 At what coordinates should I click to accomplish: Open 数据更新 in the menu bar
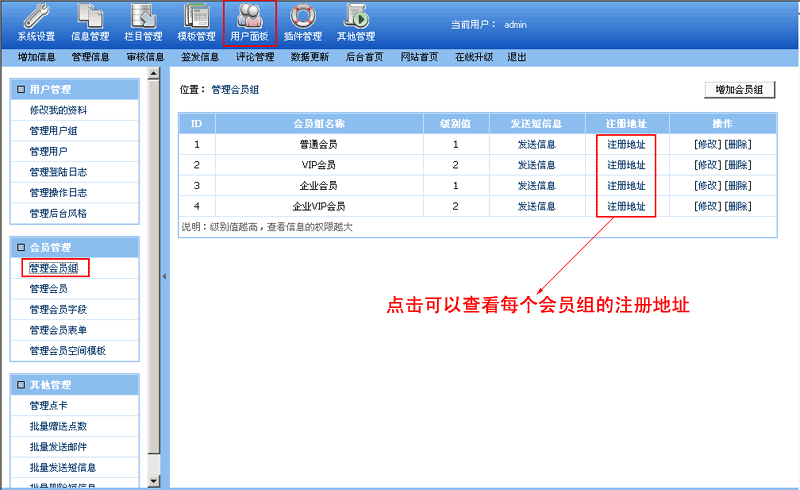pyautogui.click(x=309, y=57)
